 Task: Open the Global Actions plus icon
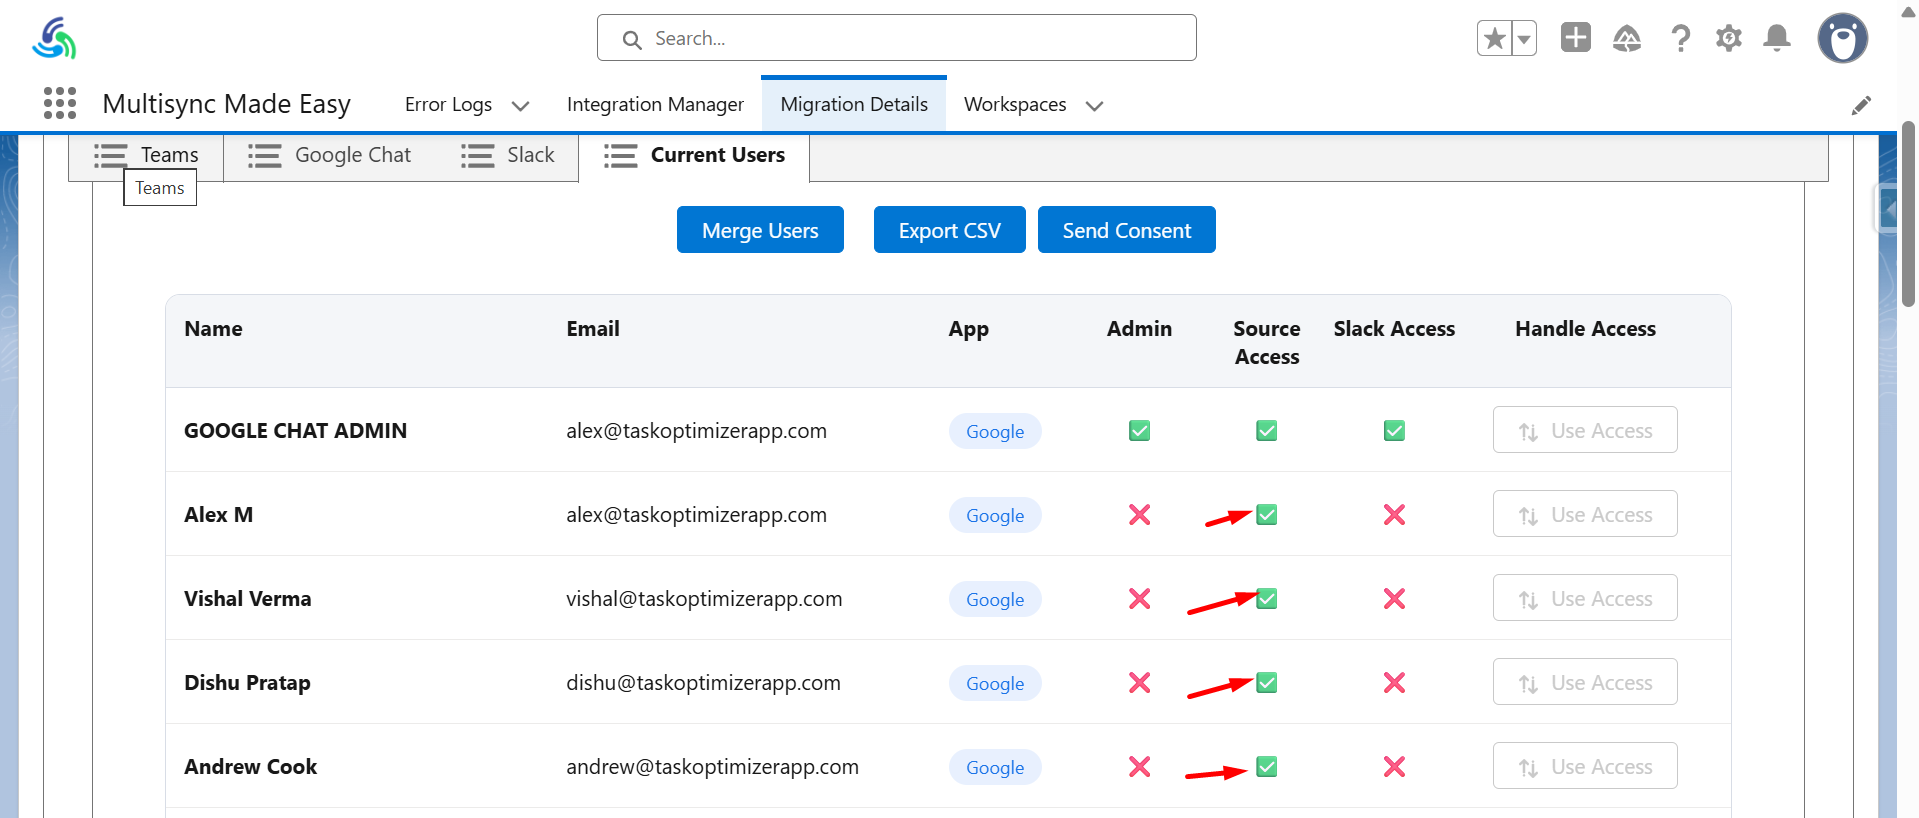coord(1576,37)
